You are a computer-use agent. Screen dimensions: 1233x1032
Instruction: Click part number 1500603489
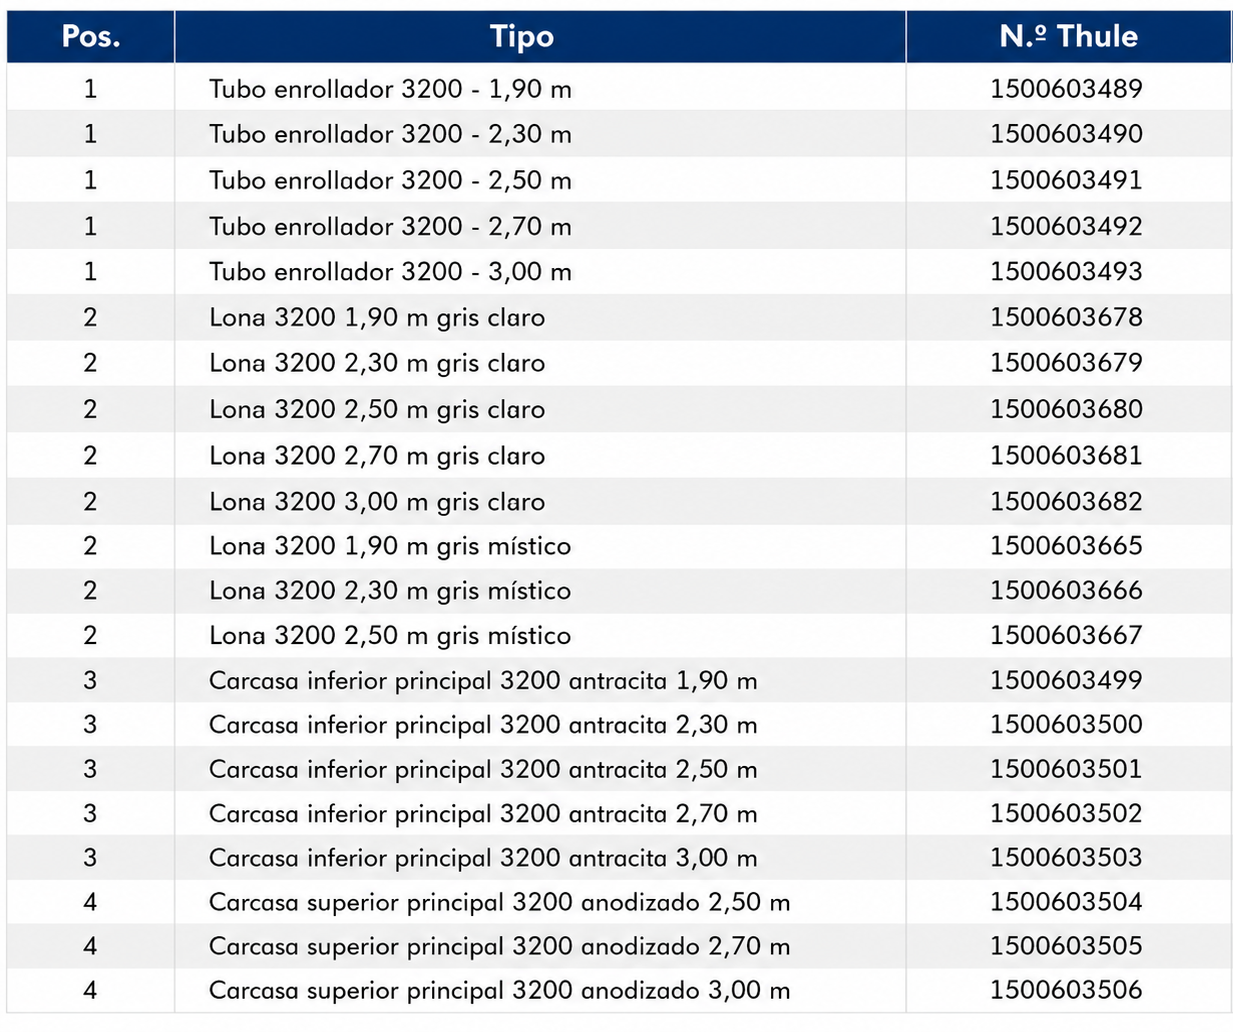pos(1066,88)
